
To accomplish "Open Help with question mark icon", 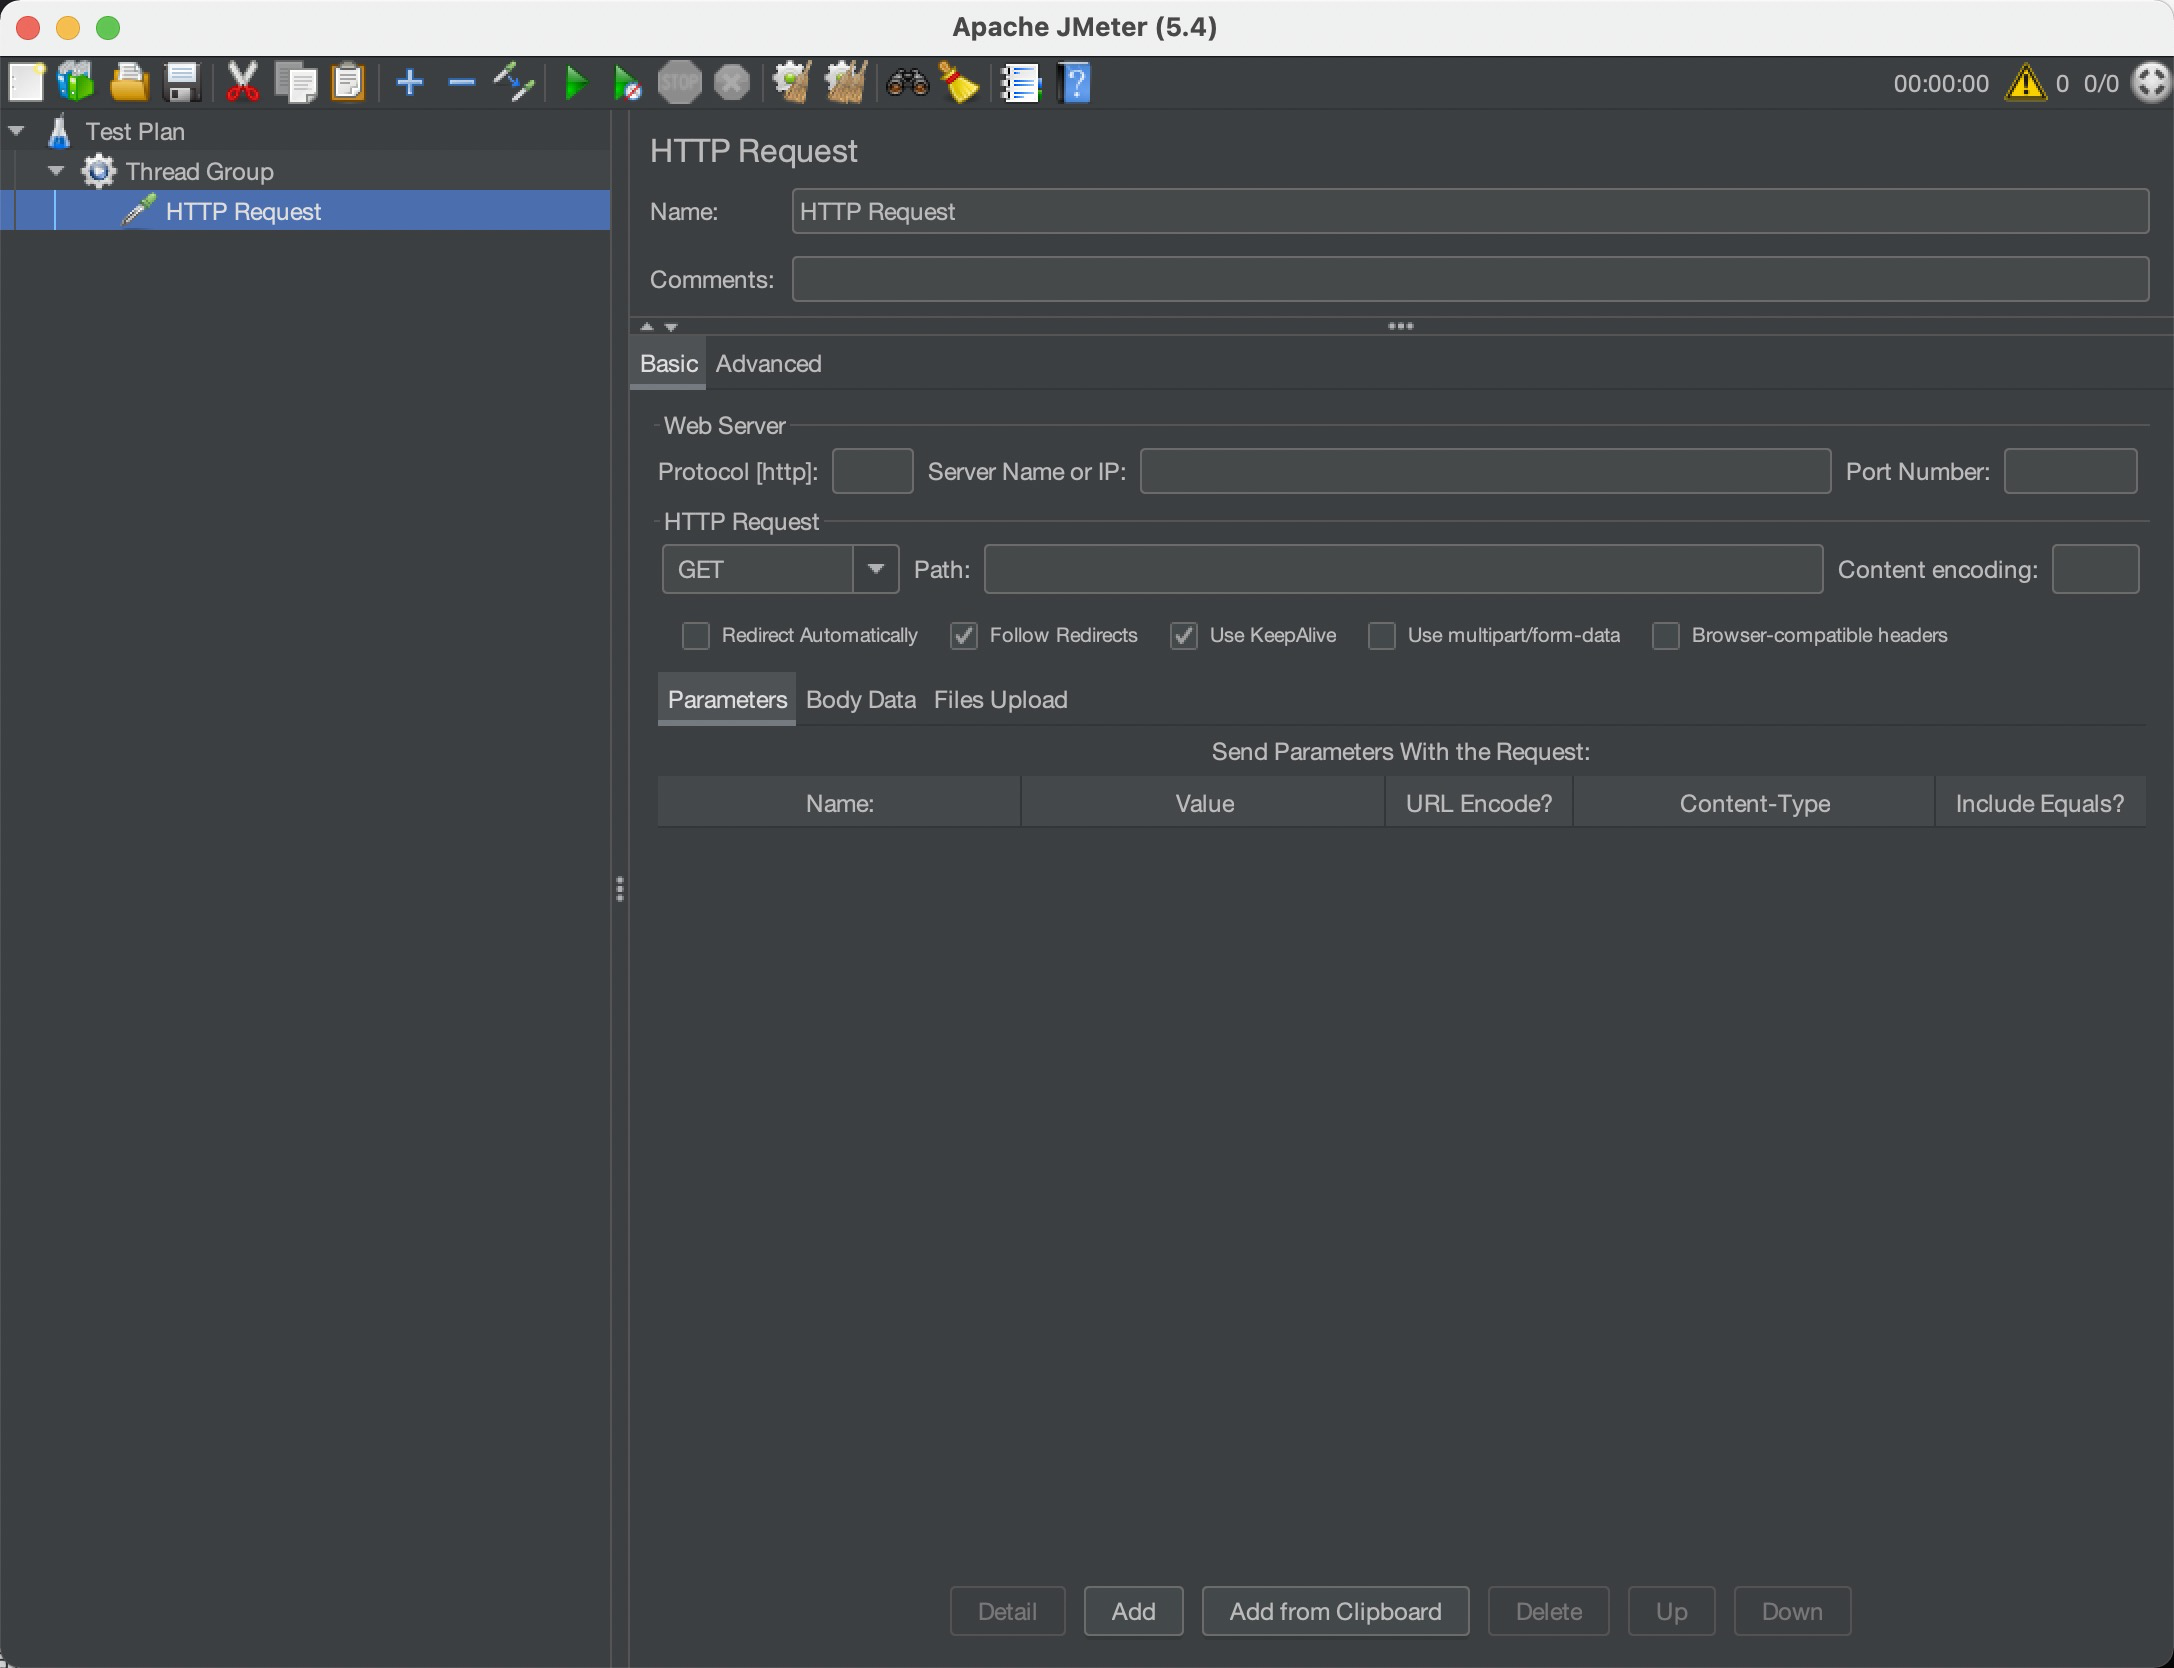I will pyautogui.click(x=1075, y=83).
